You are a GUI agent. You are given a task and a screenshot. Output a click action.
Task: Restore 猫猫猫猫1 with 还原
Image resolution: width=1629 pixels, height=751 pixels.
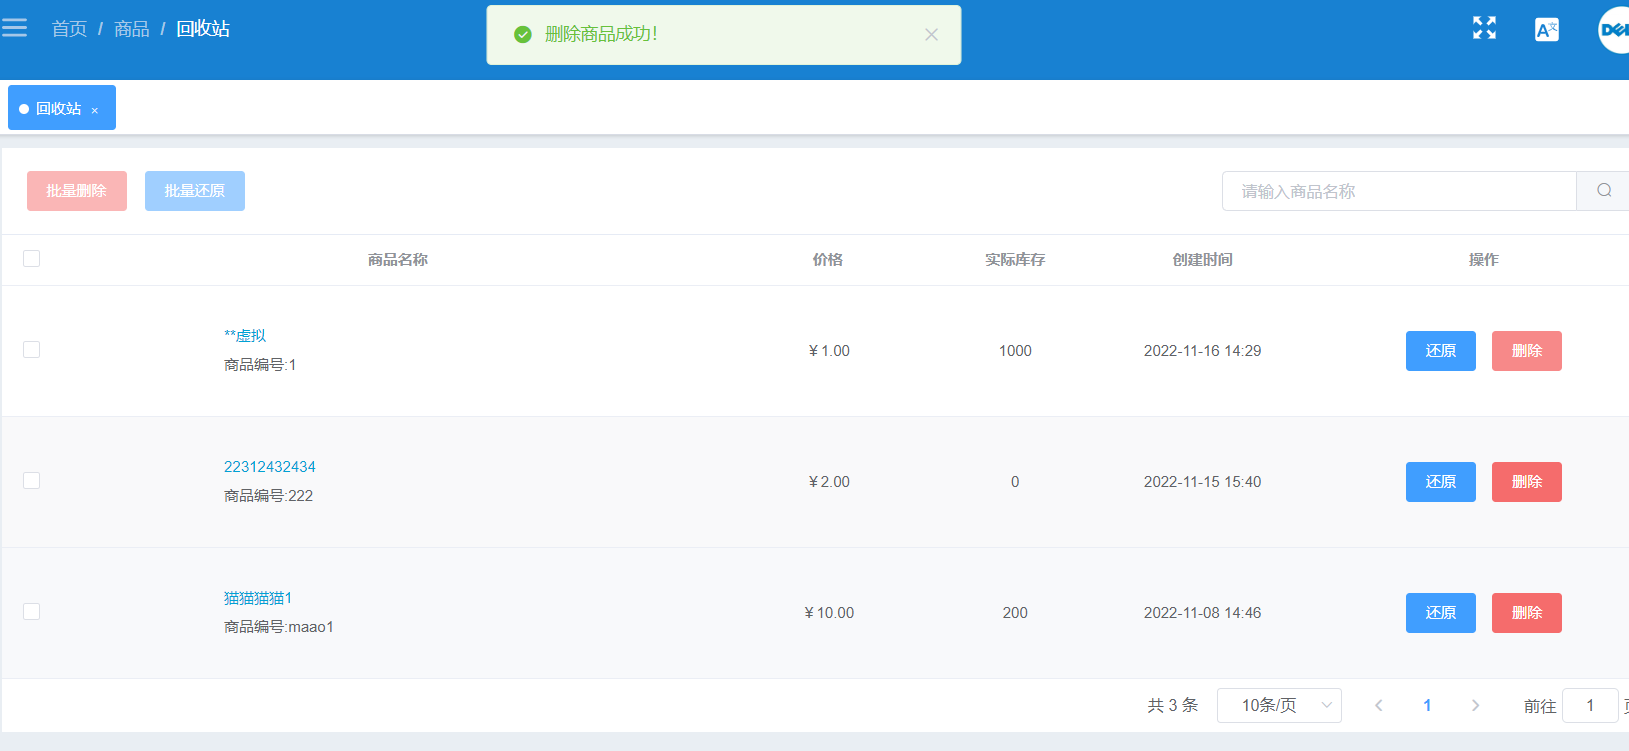coord(1441,613)
